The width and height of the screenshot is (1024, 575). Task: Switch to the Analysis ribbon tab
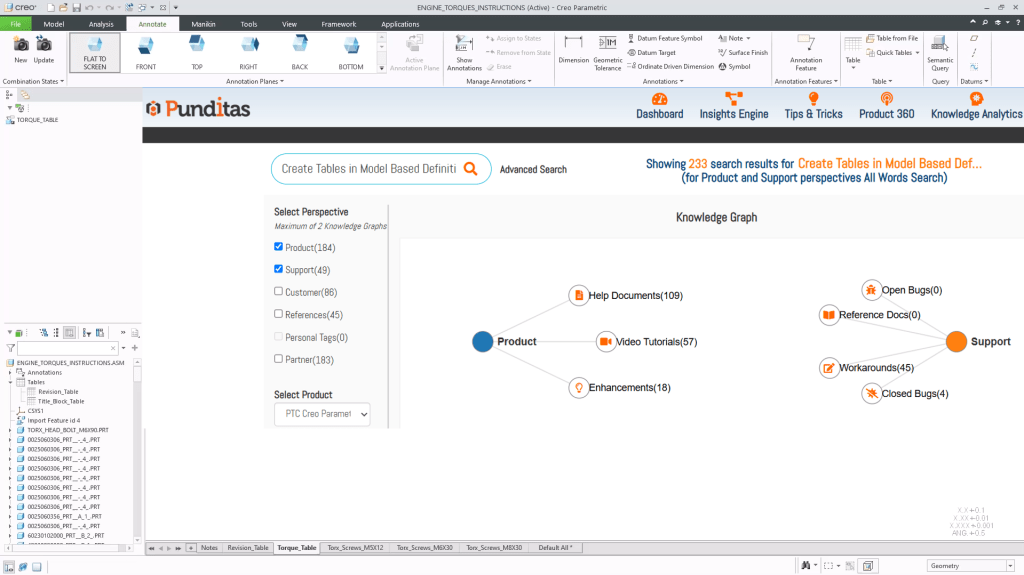point(101,23)
